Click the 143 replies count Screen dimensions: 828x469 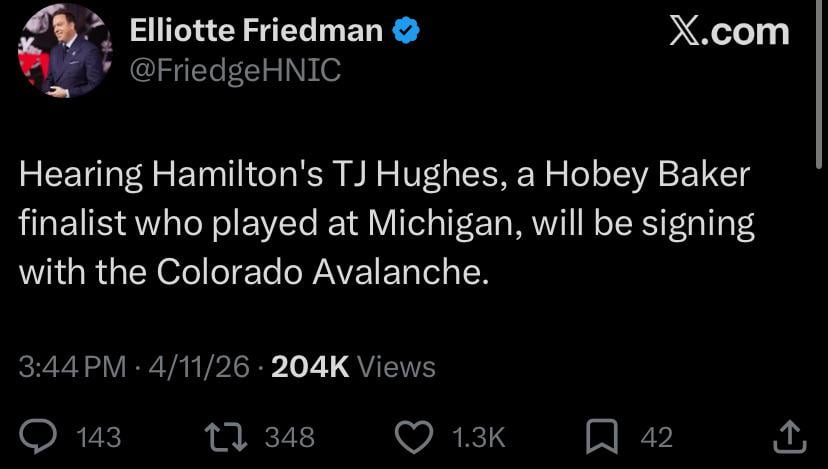point(98,437)
